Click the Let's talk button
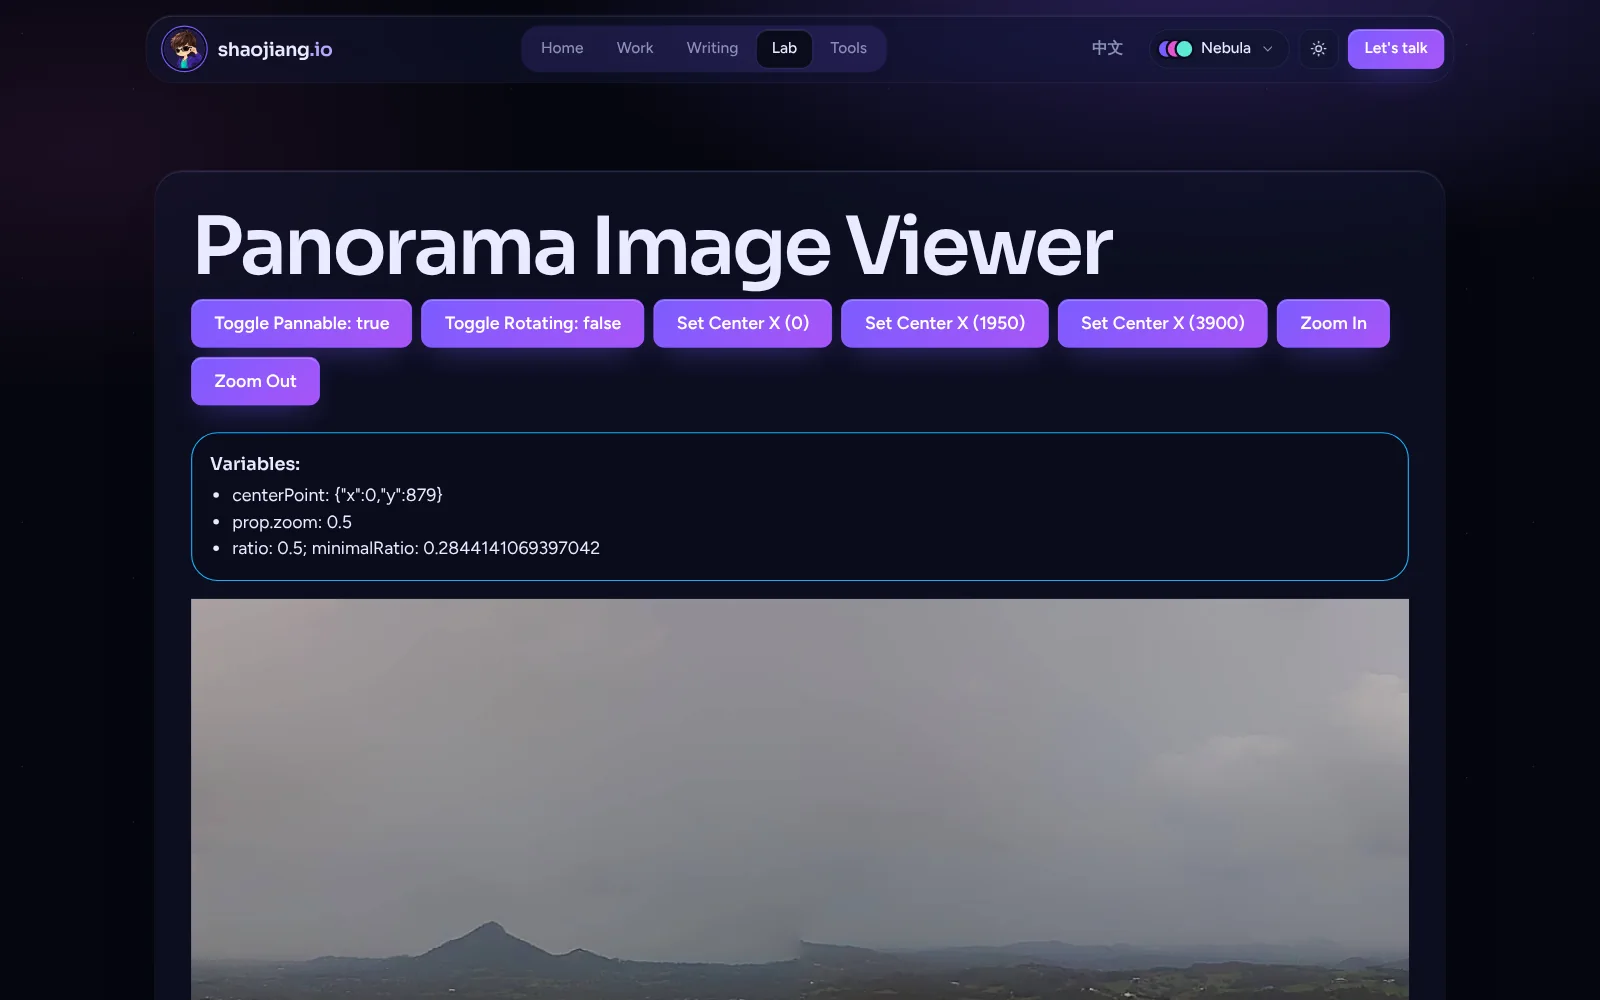1600x1000 pixels. pyautogui.click(x=1395, y=49)
